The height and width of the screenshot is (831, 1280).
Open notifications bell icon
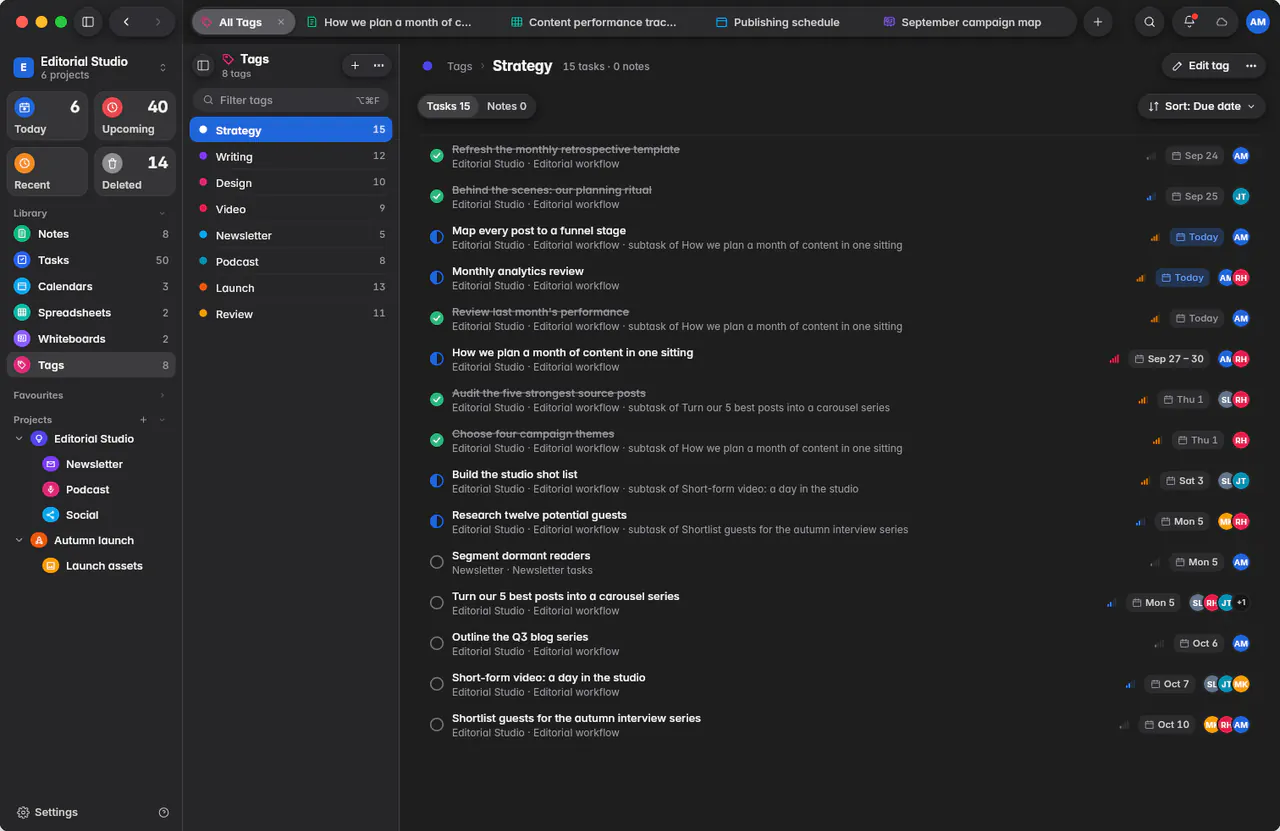coord(1189,22)
